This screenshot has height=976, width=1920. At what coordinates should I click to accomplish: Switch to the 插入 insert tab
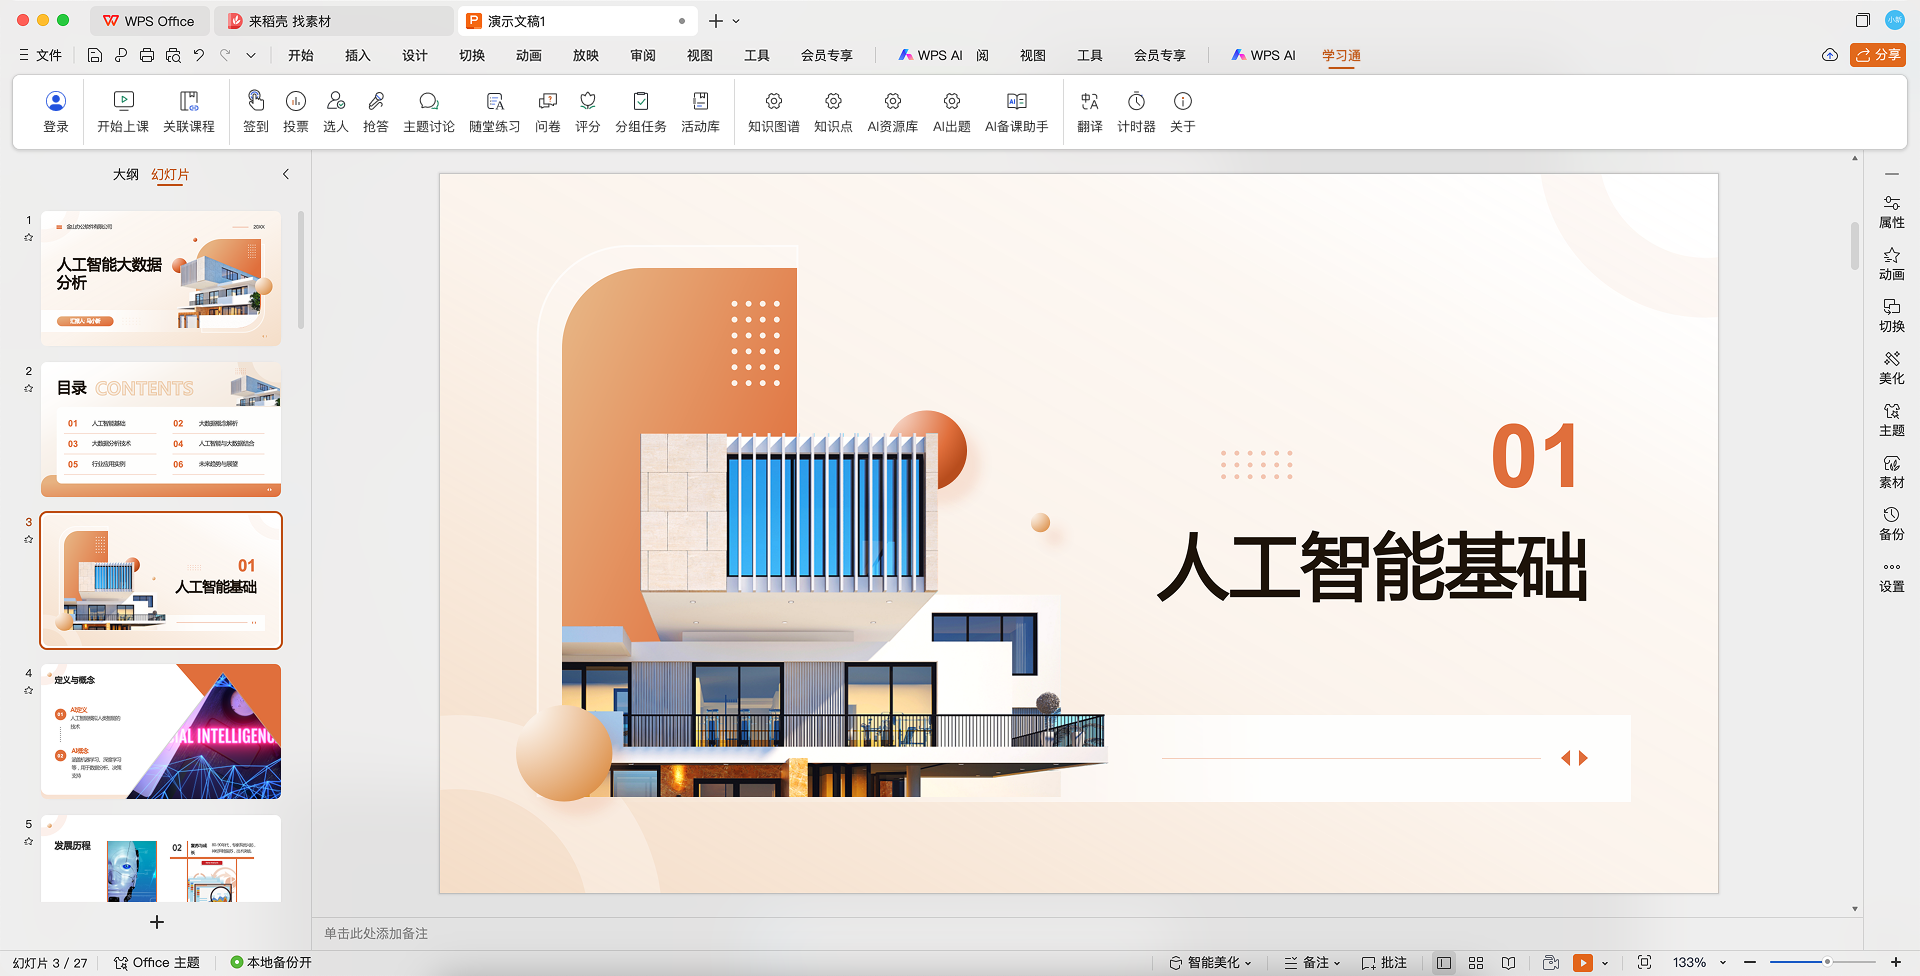(358, 55)
